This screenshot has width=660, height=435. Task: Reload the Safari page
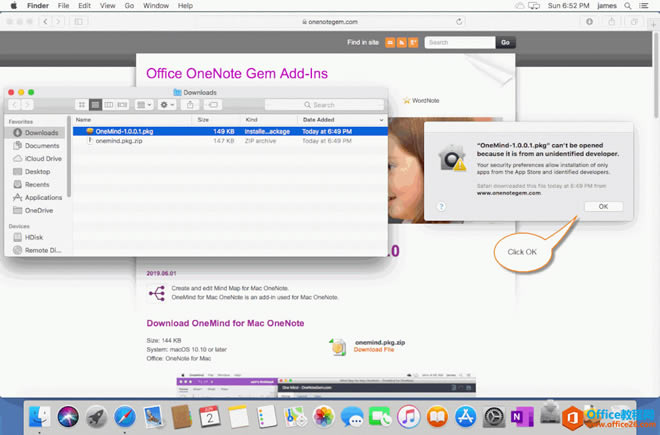[459, 21]
